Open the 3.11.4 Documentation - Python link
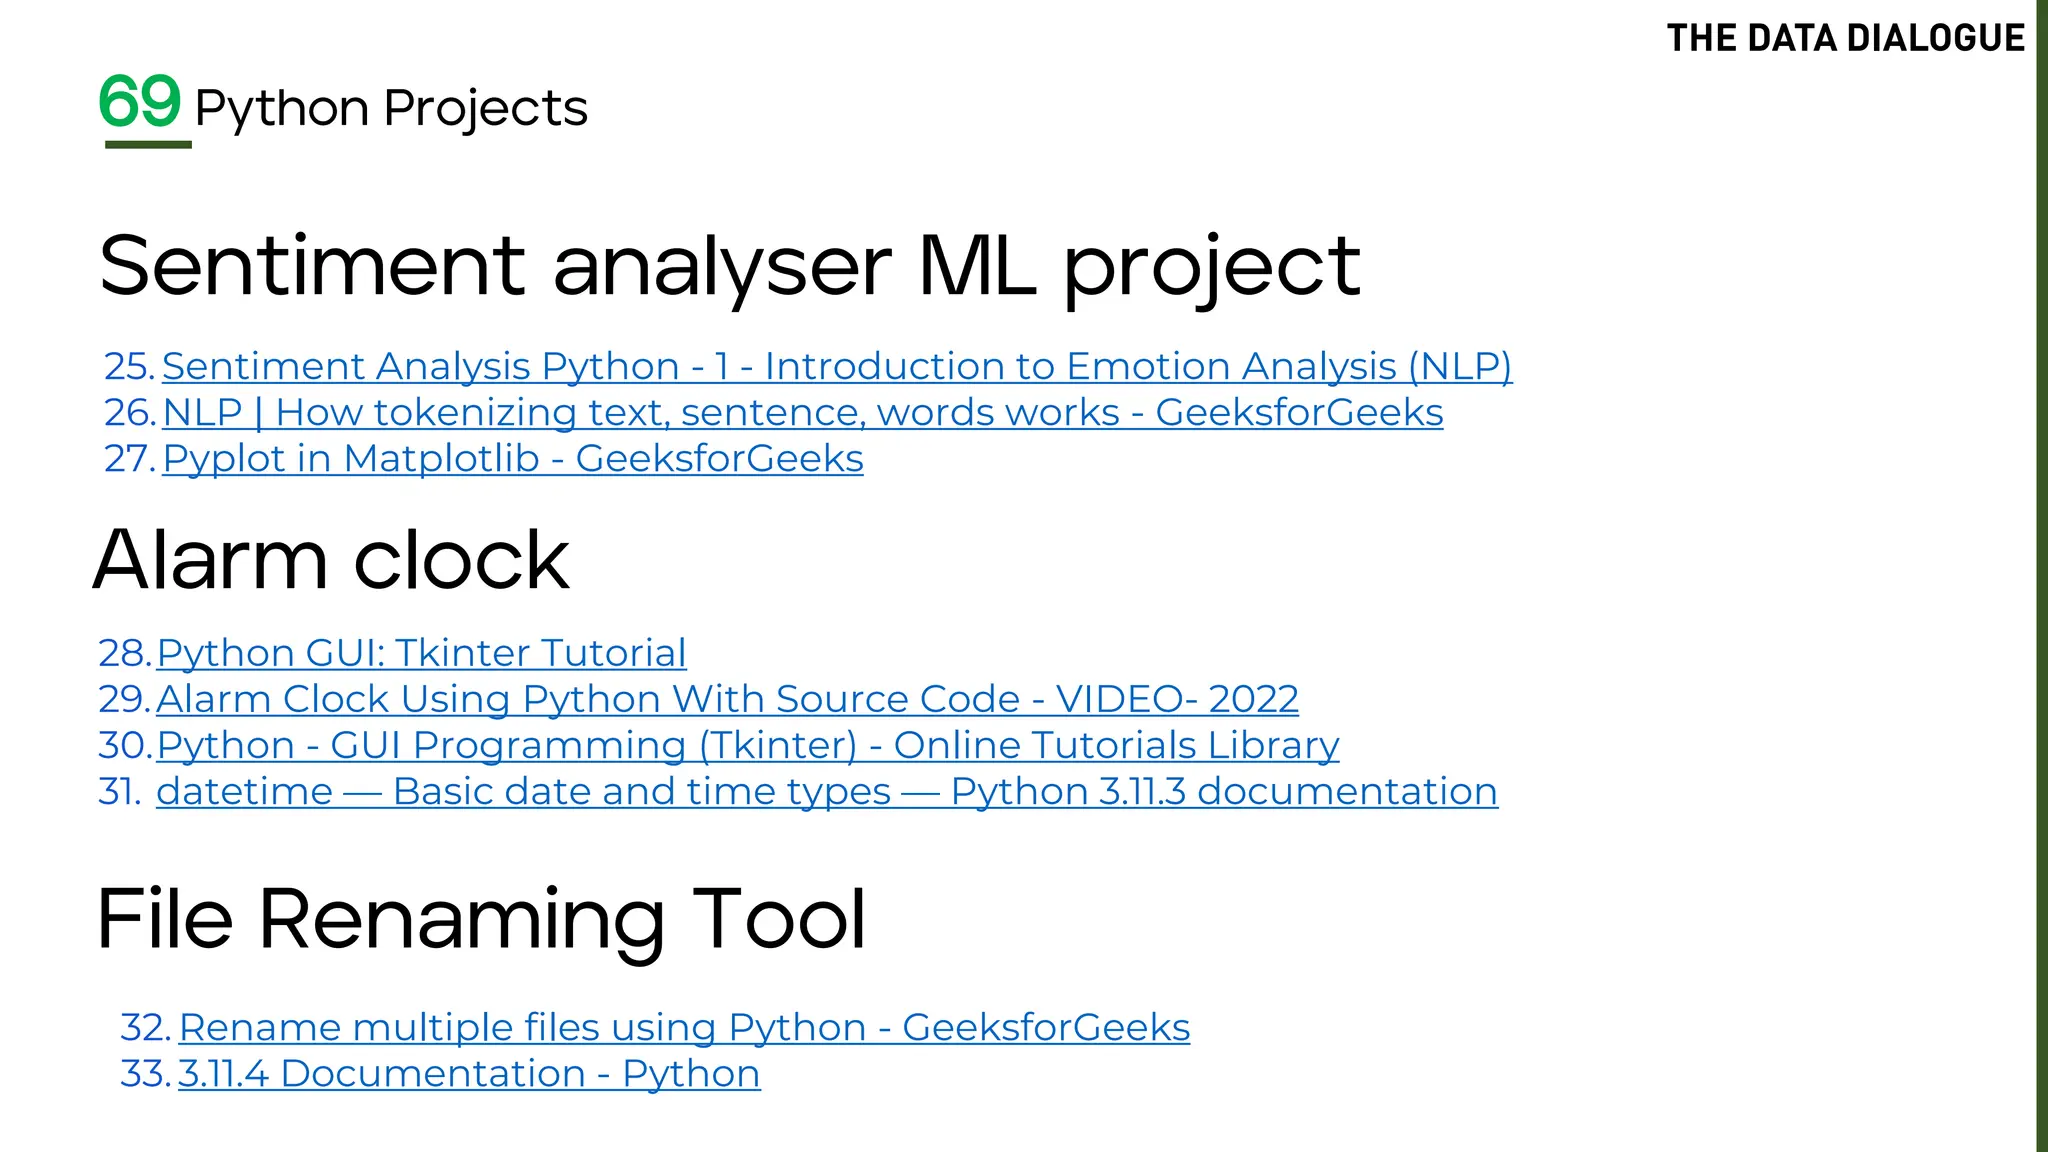Viewport: 2048px width, 1152px height. (x=469, y=1074)
